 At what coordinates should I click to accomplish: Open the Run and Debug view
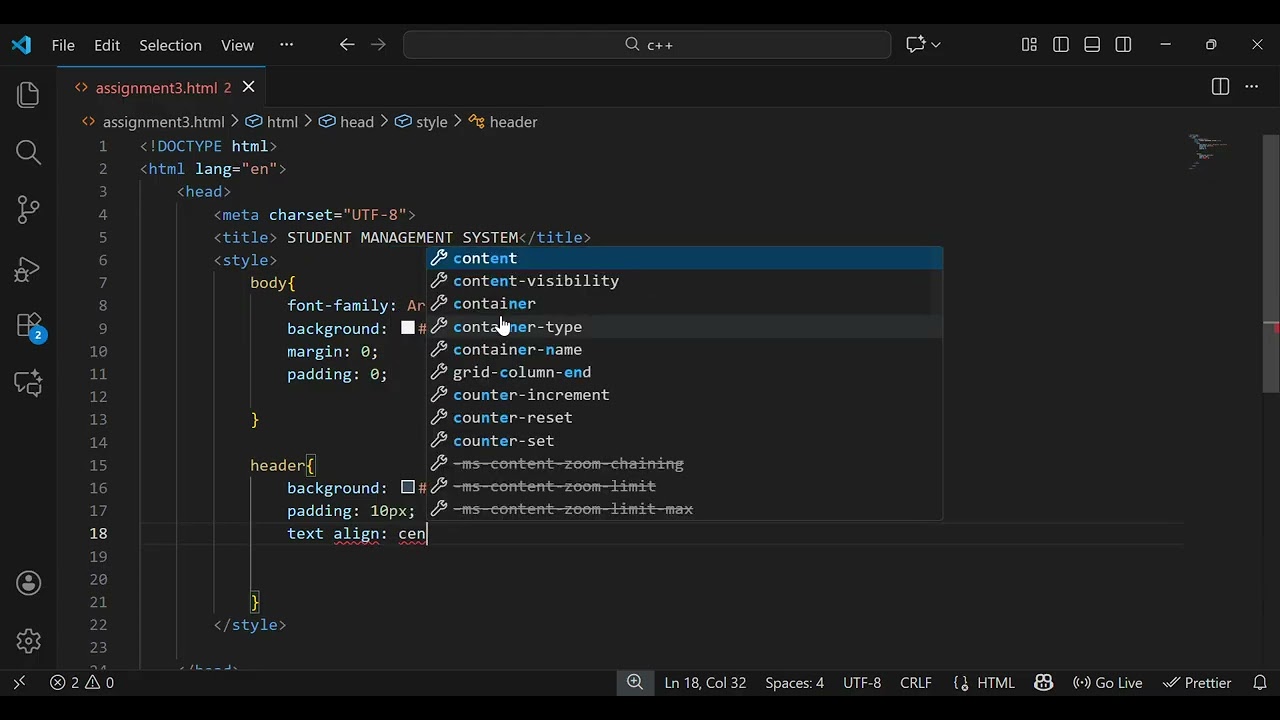coord(28,268)
